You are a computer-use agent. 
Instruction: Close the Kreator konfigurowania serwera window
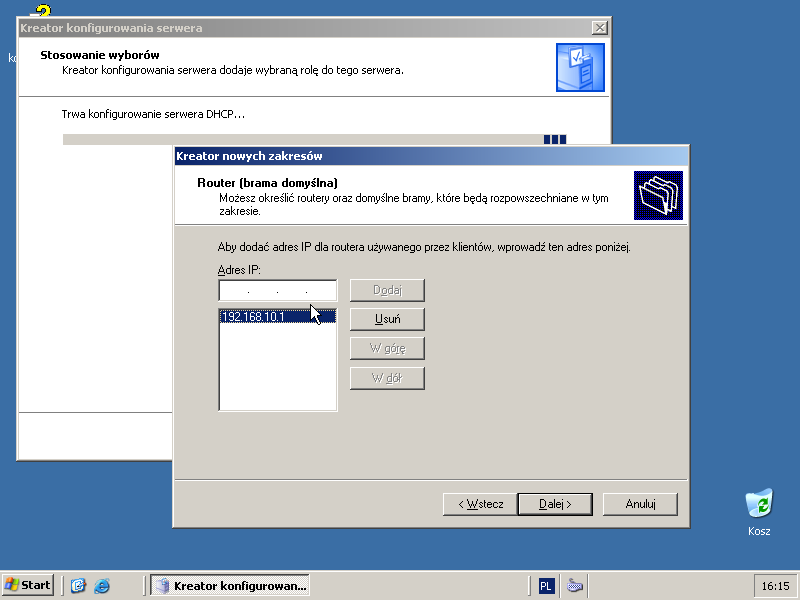(x=599, y=28)
